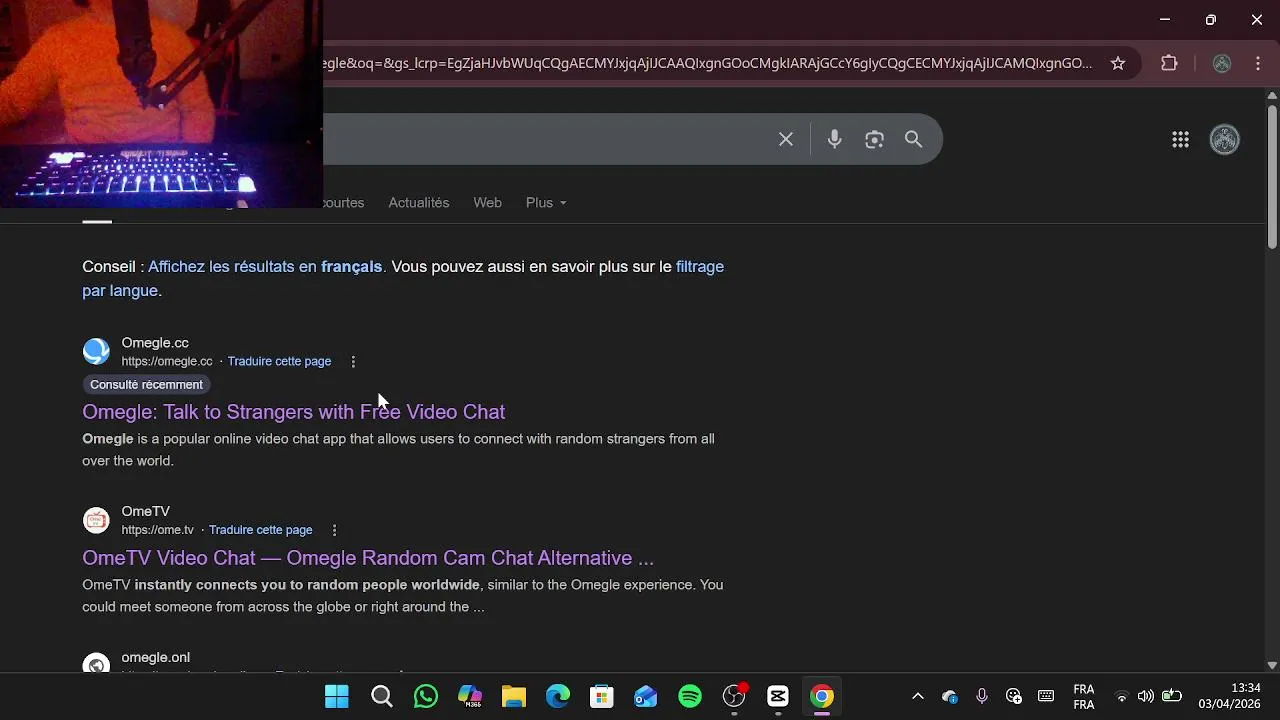Screen dimensions: 1280x720
Task: Bookmark this page with the star icon
Action: pyautogui.click(x=1118, y=63)
